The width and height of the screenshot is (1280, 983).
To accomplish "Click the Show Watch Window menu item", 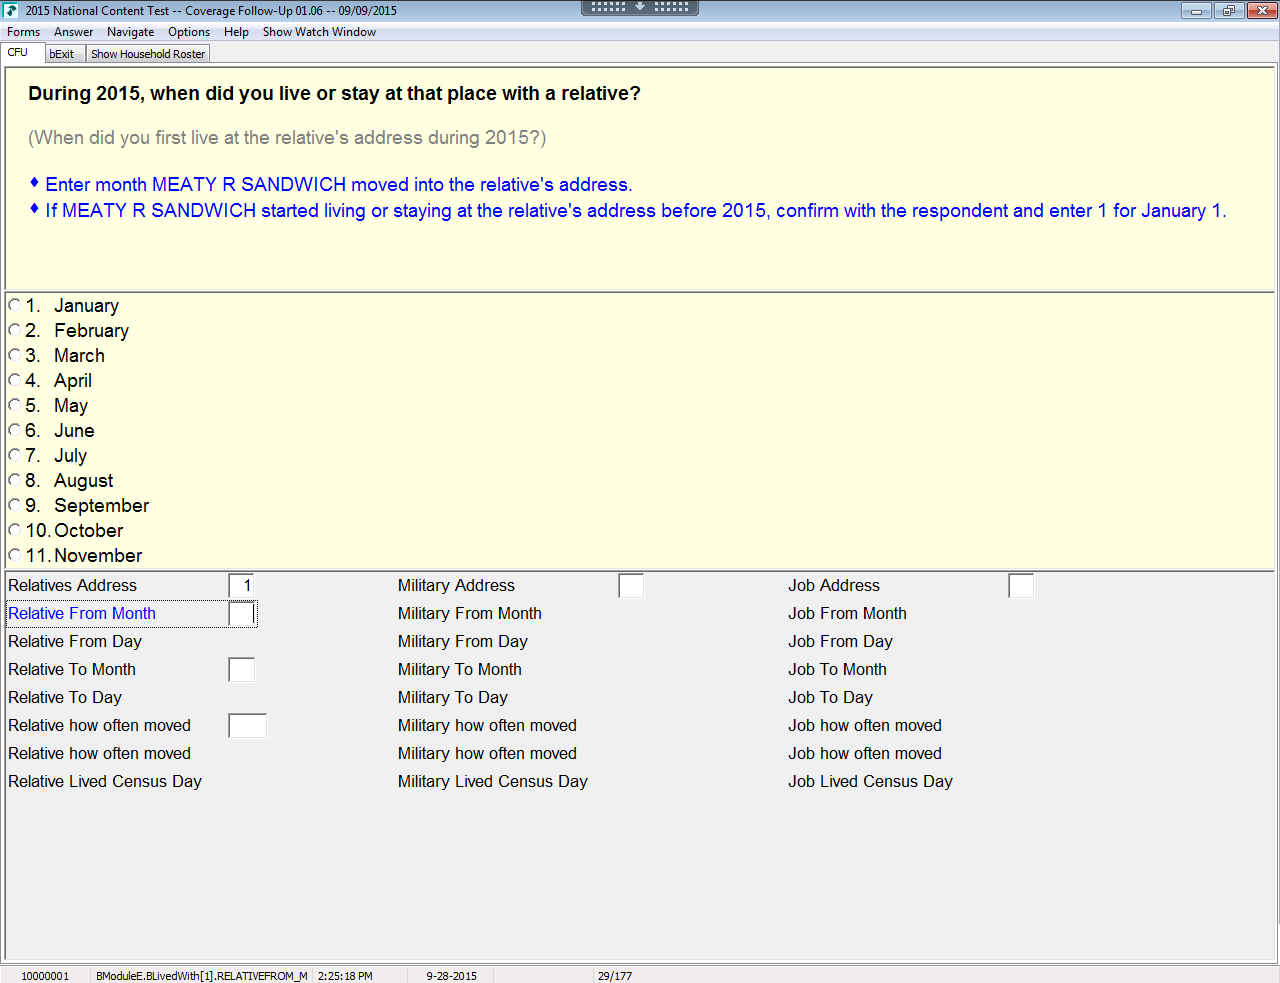I will [320, 32].
